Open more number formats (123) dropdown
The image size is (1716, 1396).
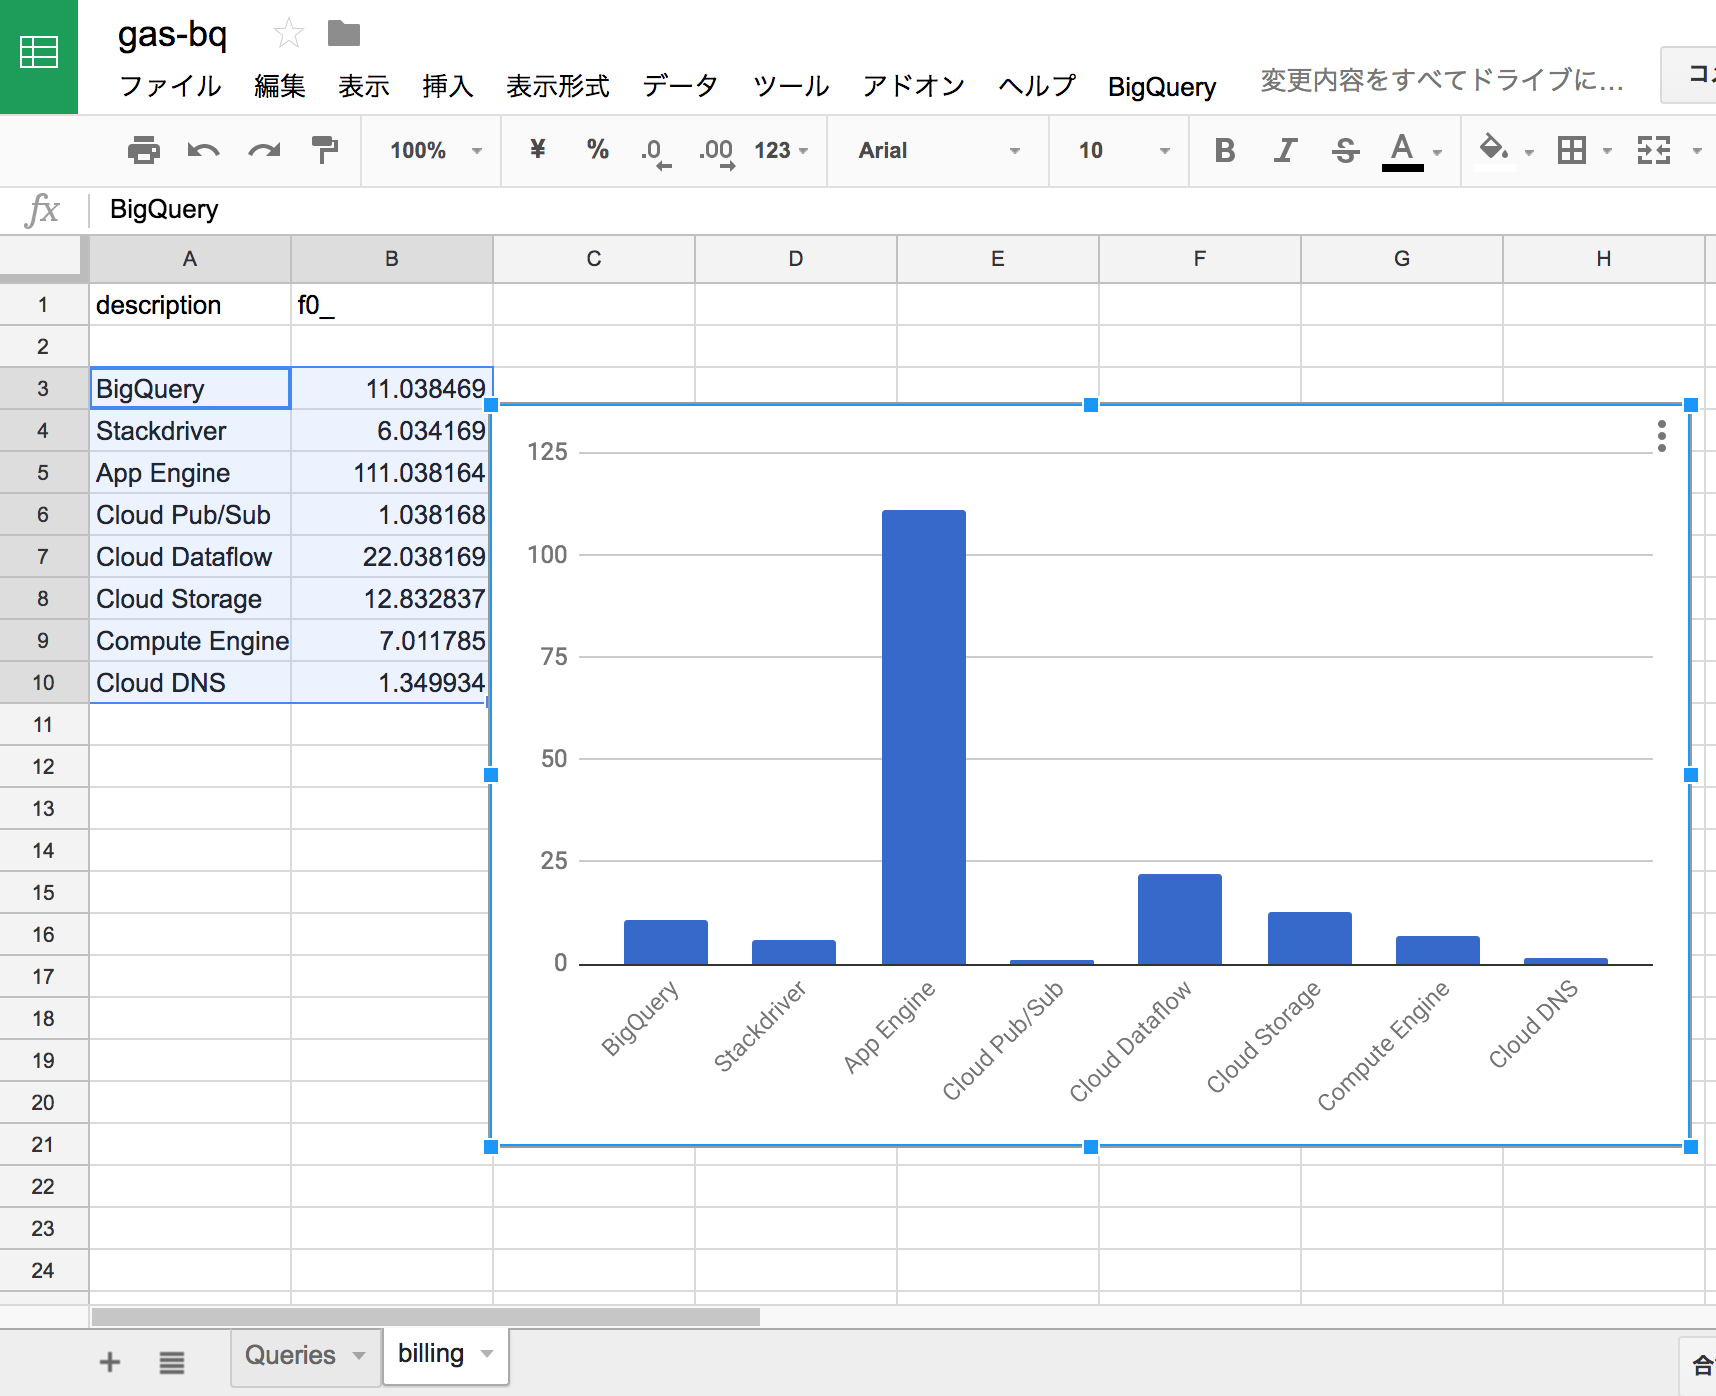781,150
